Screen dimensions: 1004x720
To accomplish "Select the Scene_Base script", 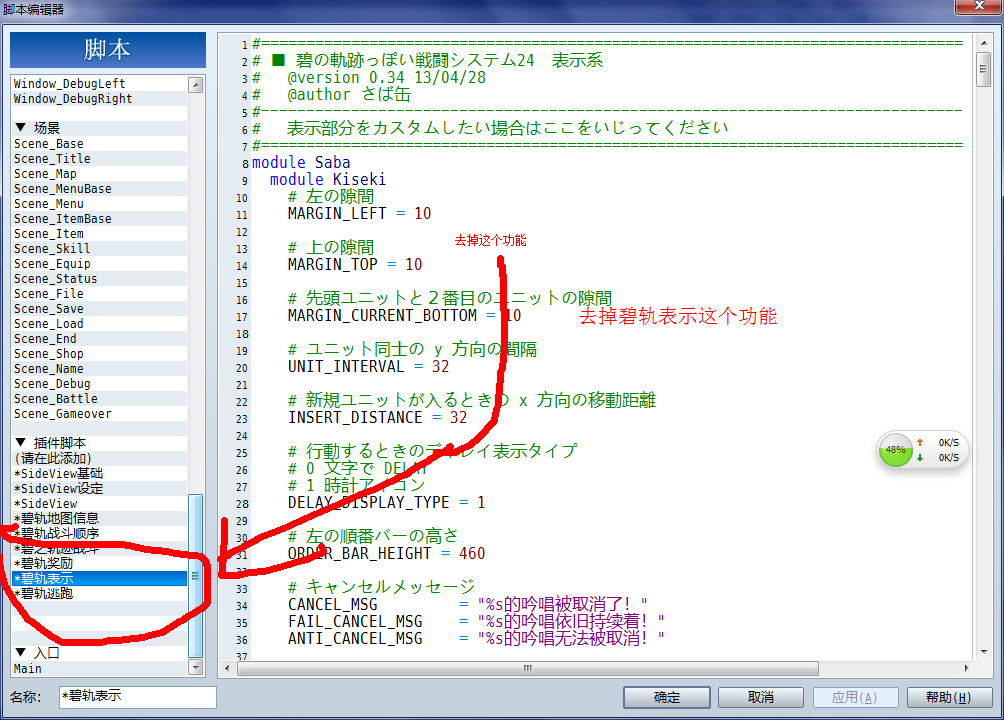I will [99, 143].
